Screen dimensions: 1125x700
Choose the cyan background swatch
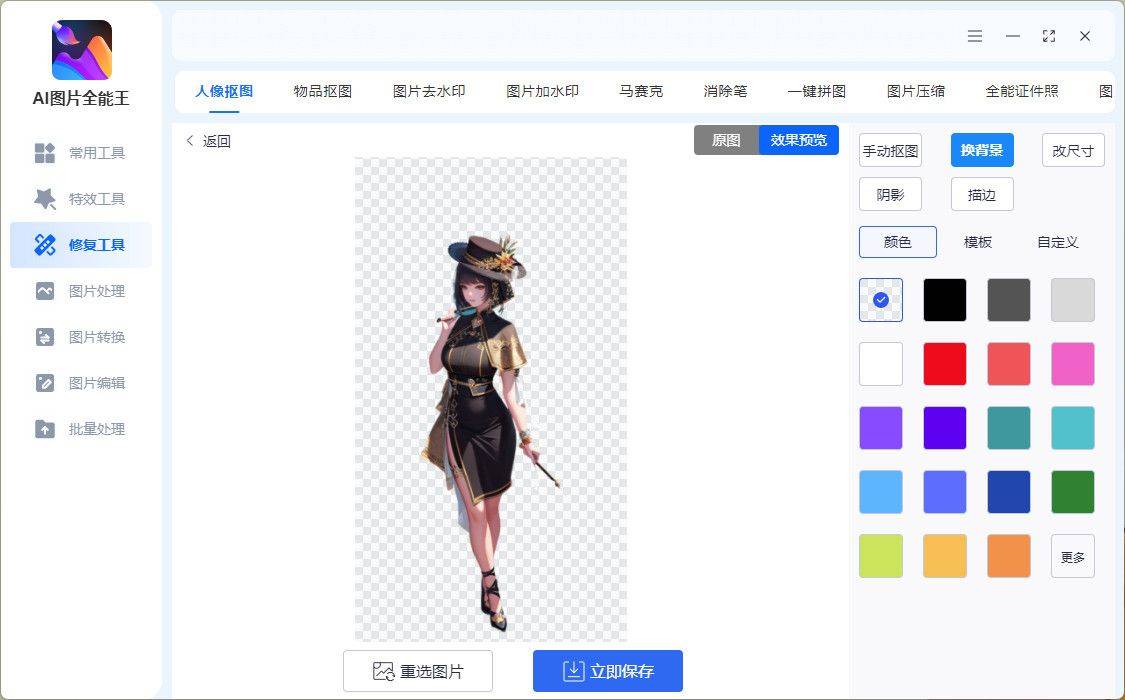(1073, 427)
